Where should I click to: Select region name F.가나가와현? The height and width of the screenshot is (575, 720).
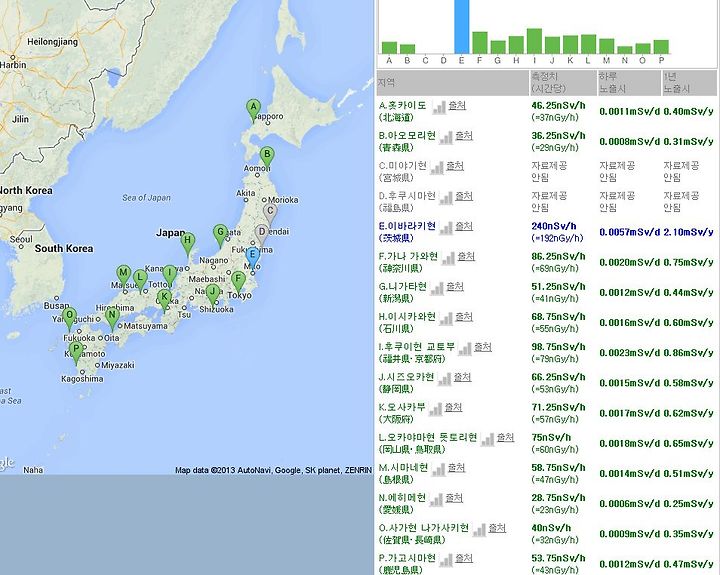click(x=408, y=256)
